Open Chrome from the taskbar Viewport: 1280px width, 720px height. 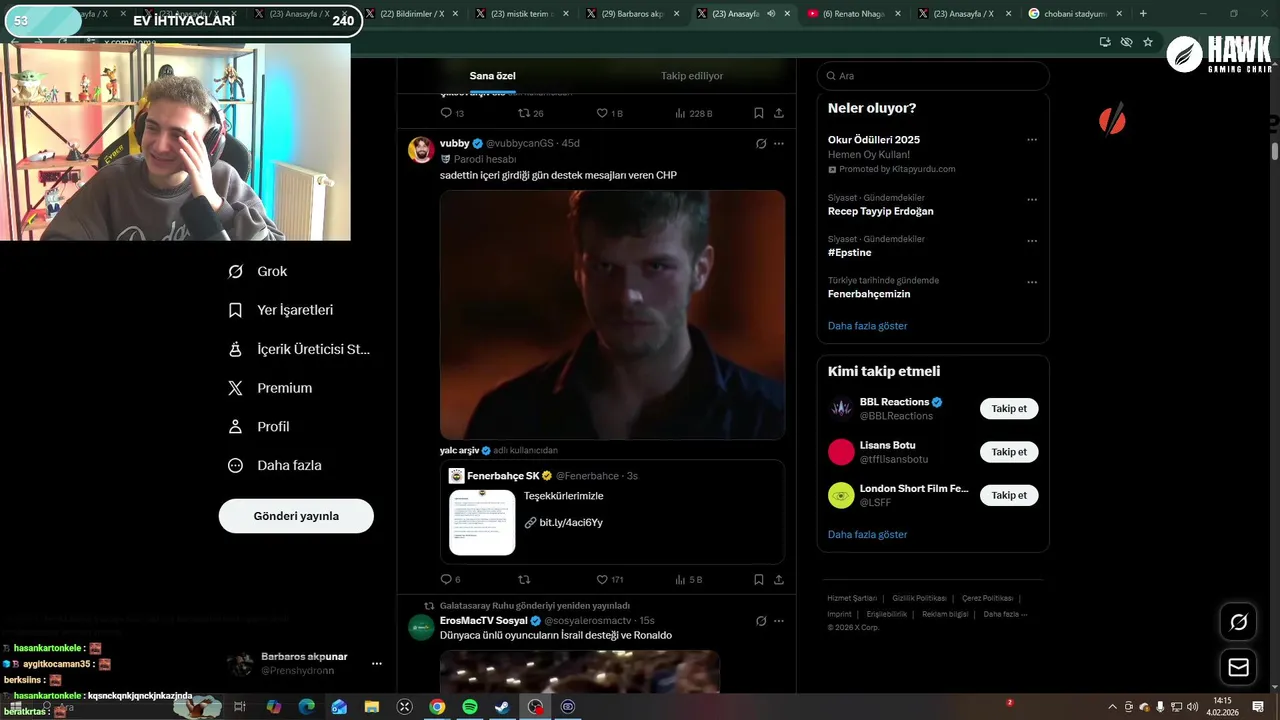pyautogui.click(x=437, y=706)
